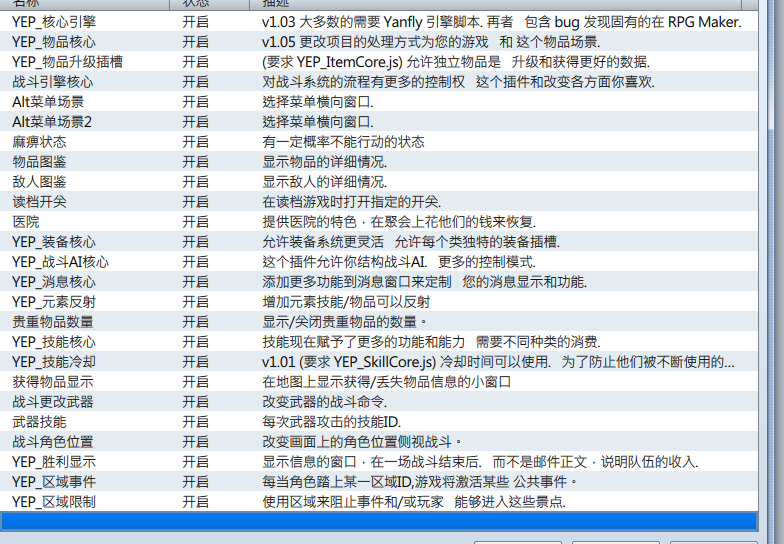Select the YEP_技能核心 plugin row
The width and height of the screenshot is (784, 544).
coord(379,342)
